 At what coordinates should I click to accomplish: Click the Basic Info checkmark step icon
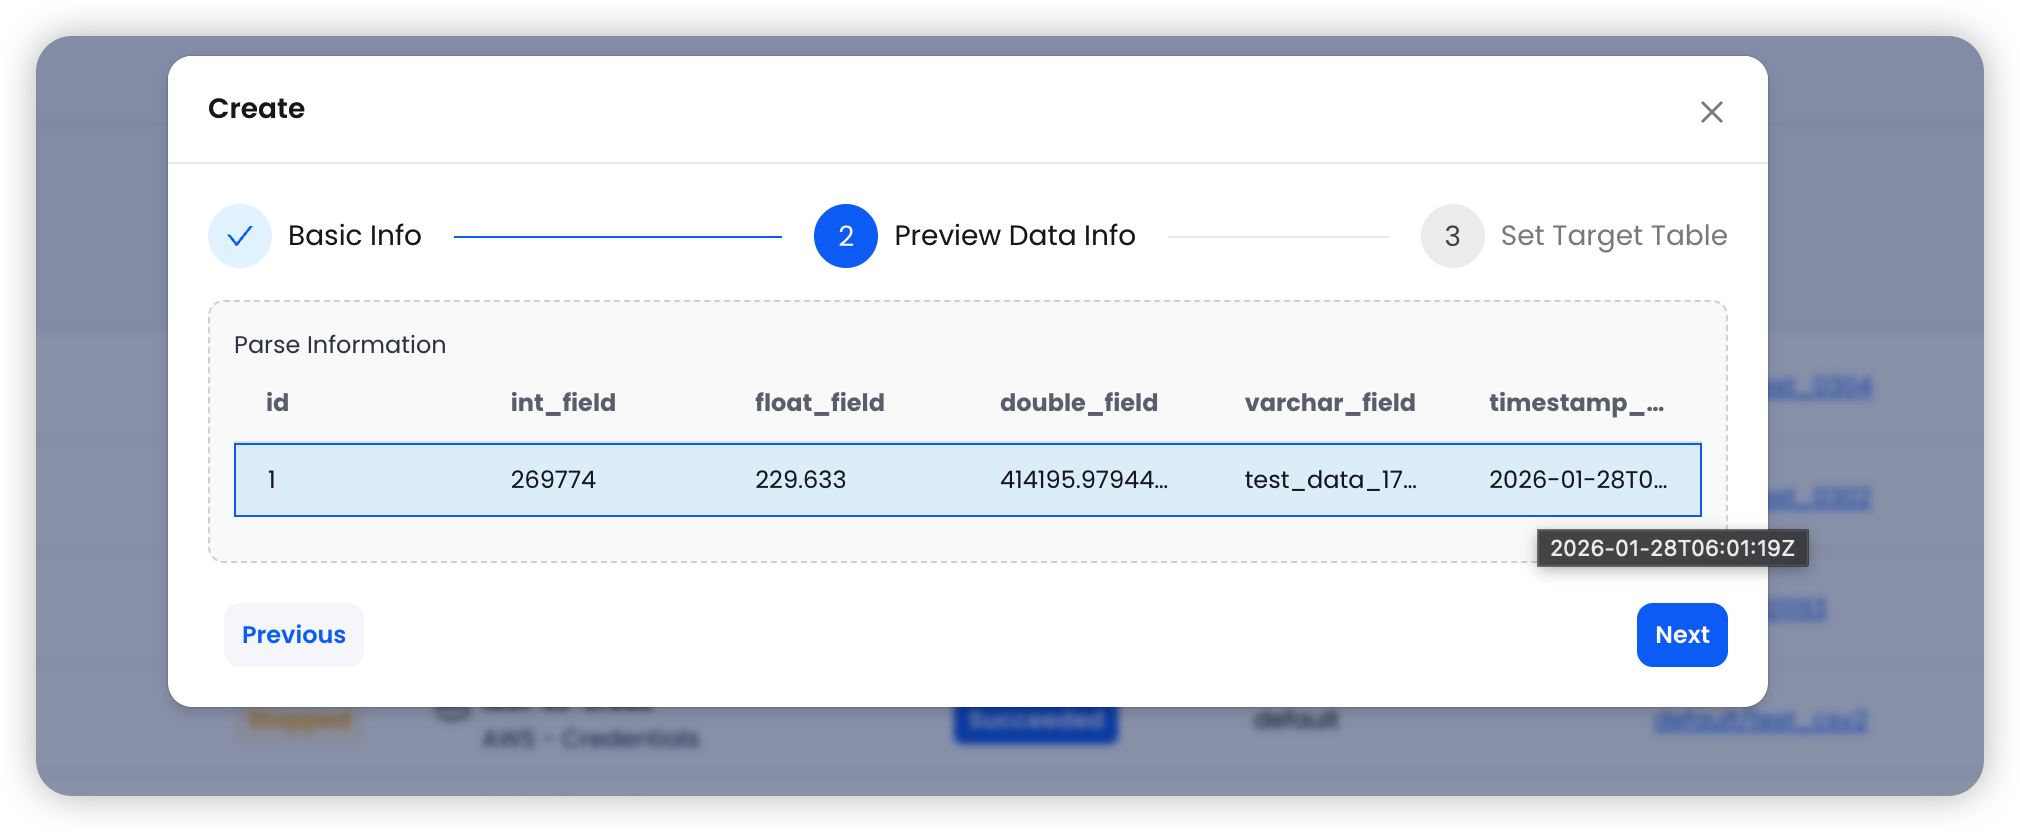point(240,236)
